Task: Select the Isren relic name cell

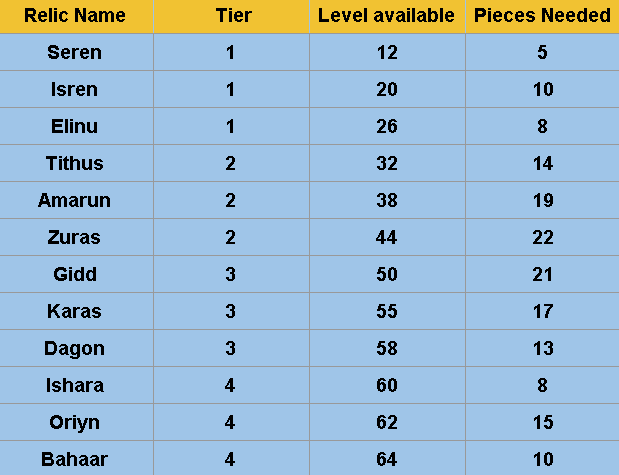Action: [75, 89]
